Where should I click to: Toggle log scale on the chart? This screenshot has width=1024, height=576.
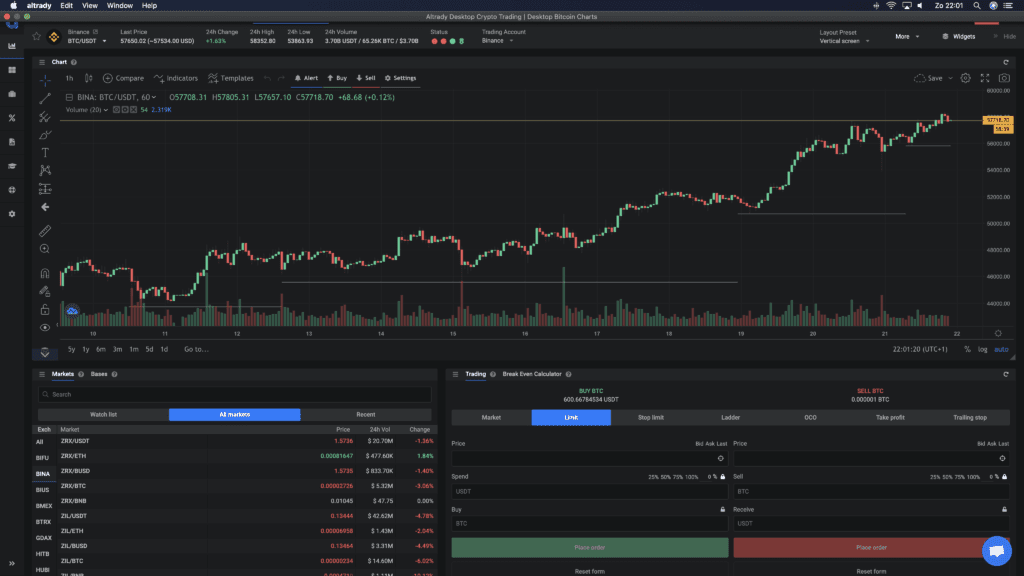click(x=982, y=349)
